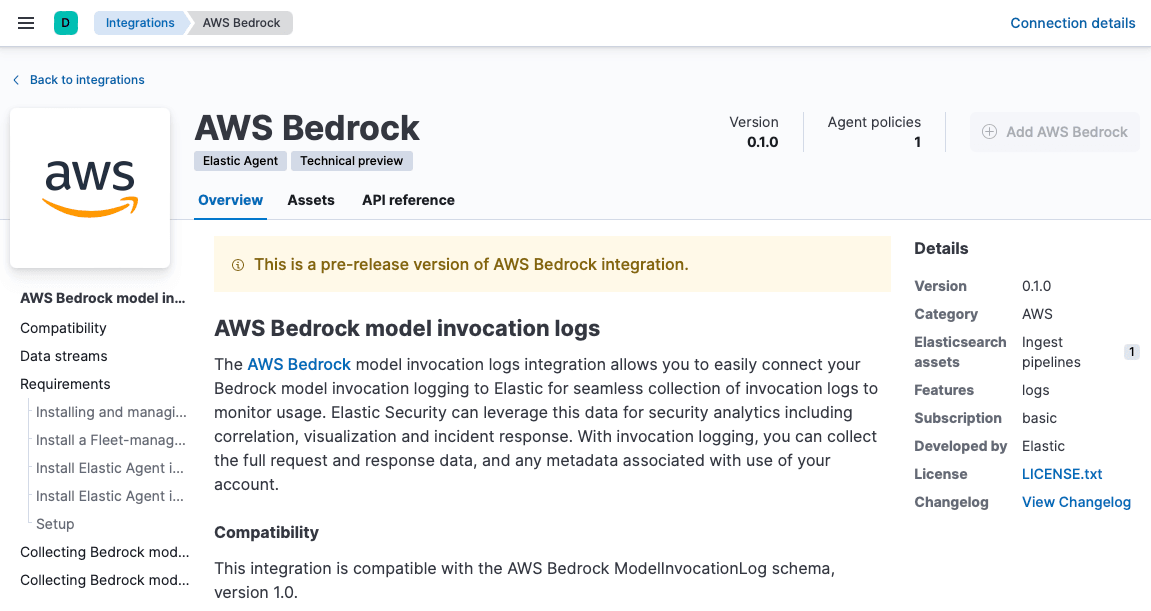
Task: Select Requirements in the sidebar outline
Action: (x=65, y=384)
